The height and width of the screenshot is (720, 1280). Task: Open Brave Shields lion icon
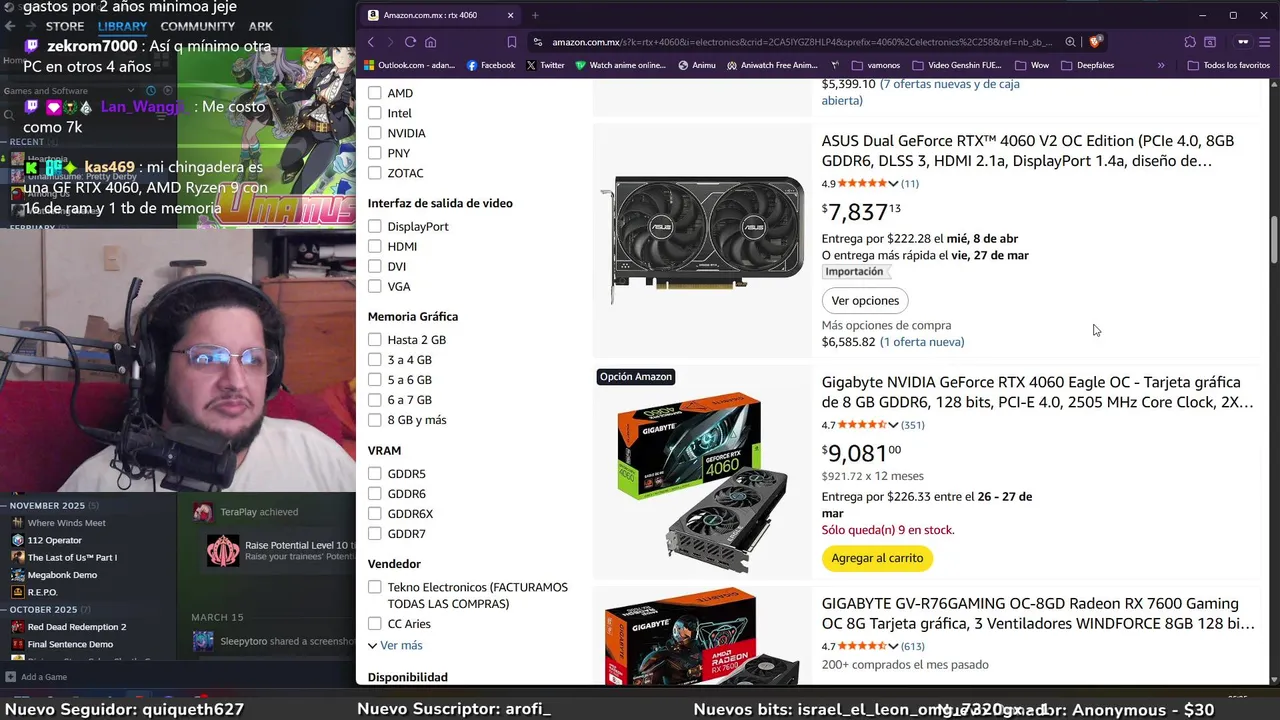tap(1095, 42)
